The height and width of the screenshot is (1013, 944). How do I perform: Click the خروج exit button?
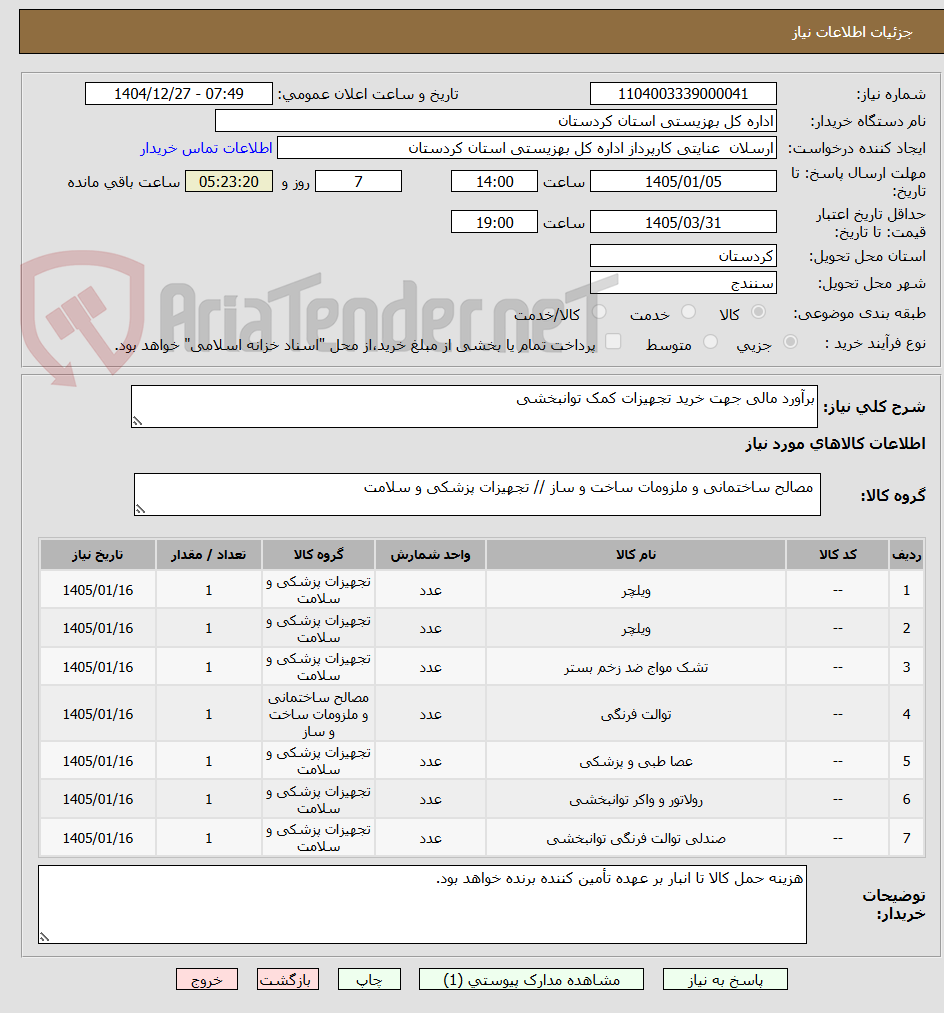207,979
